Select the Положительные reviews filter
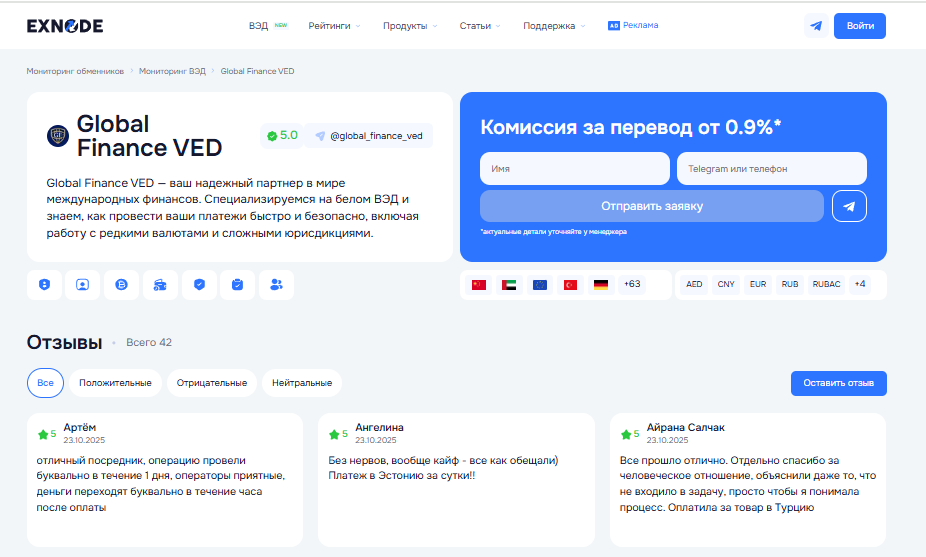The image size is (926, 557). point(115,383)
